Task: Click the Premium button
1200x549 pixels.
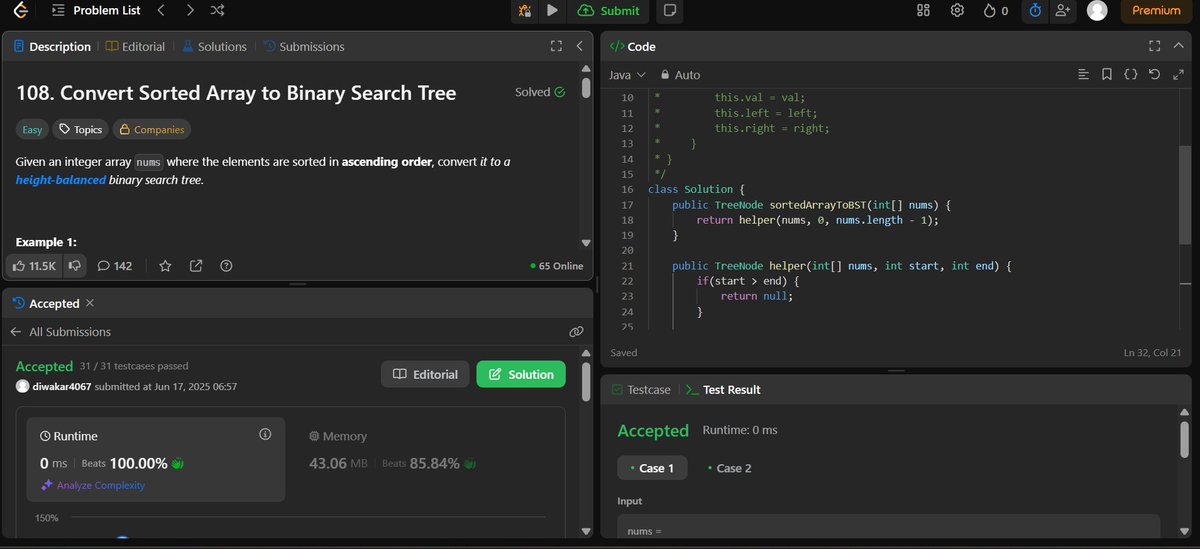Action: 1156,11
